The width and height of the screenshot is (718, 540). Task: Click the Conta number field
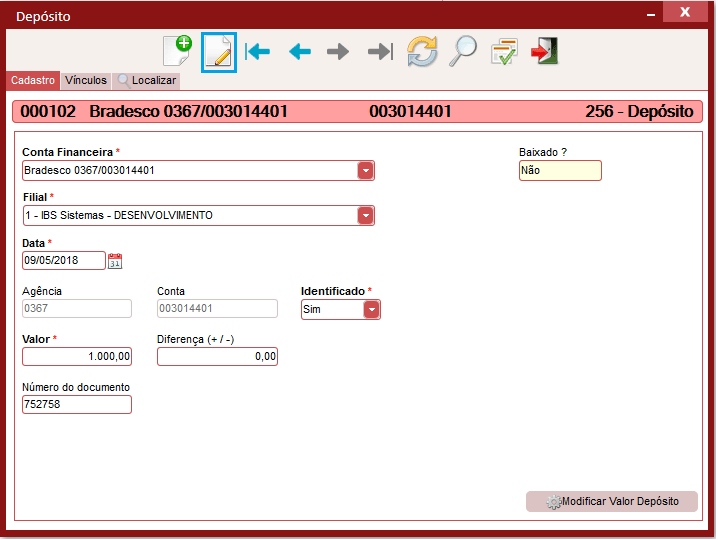click(x=217, y=308)
